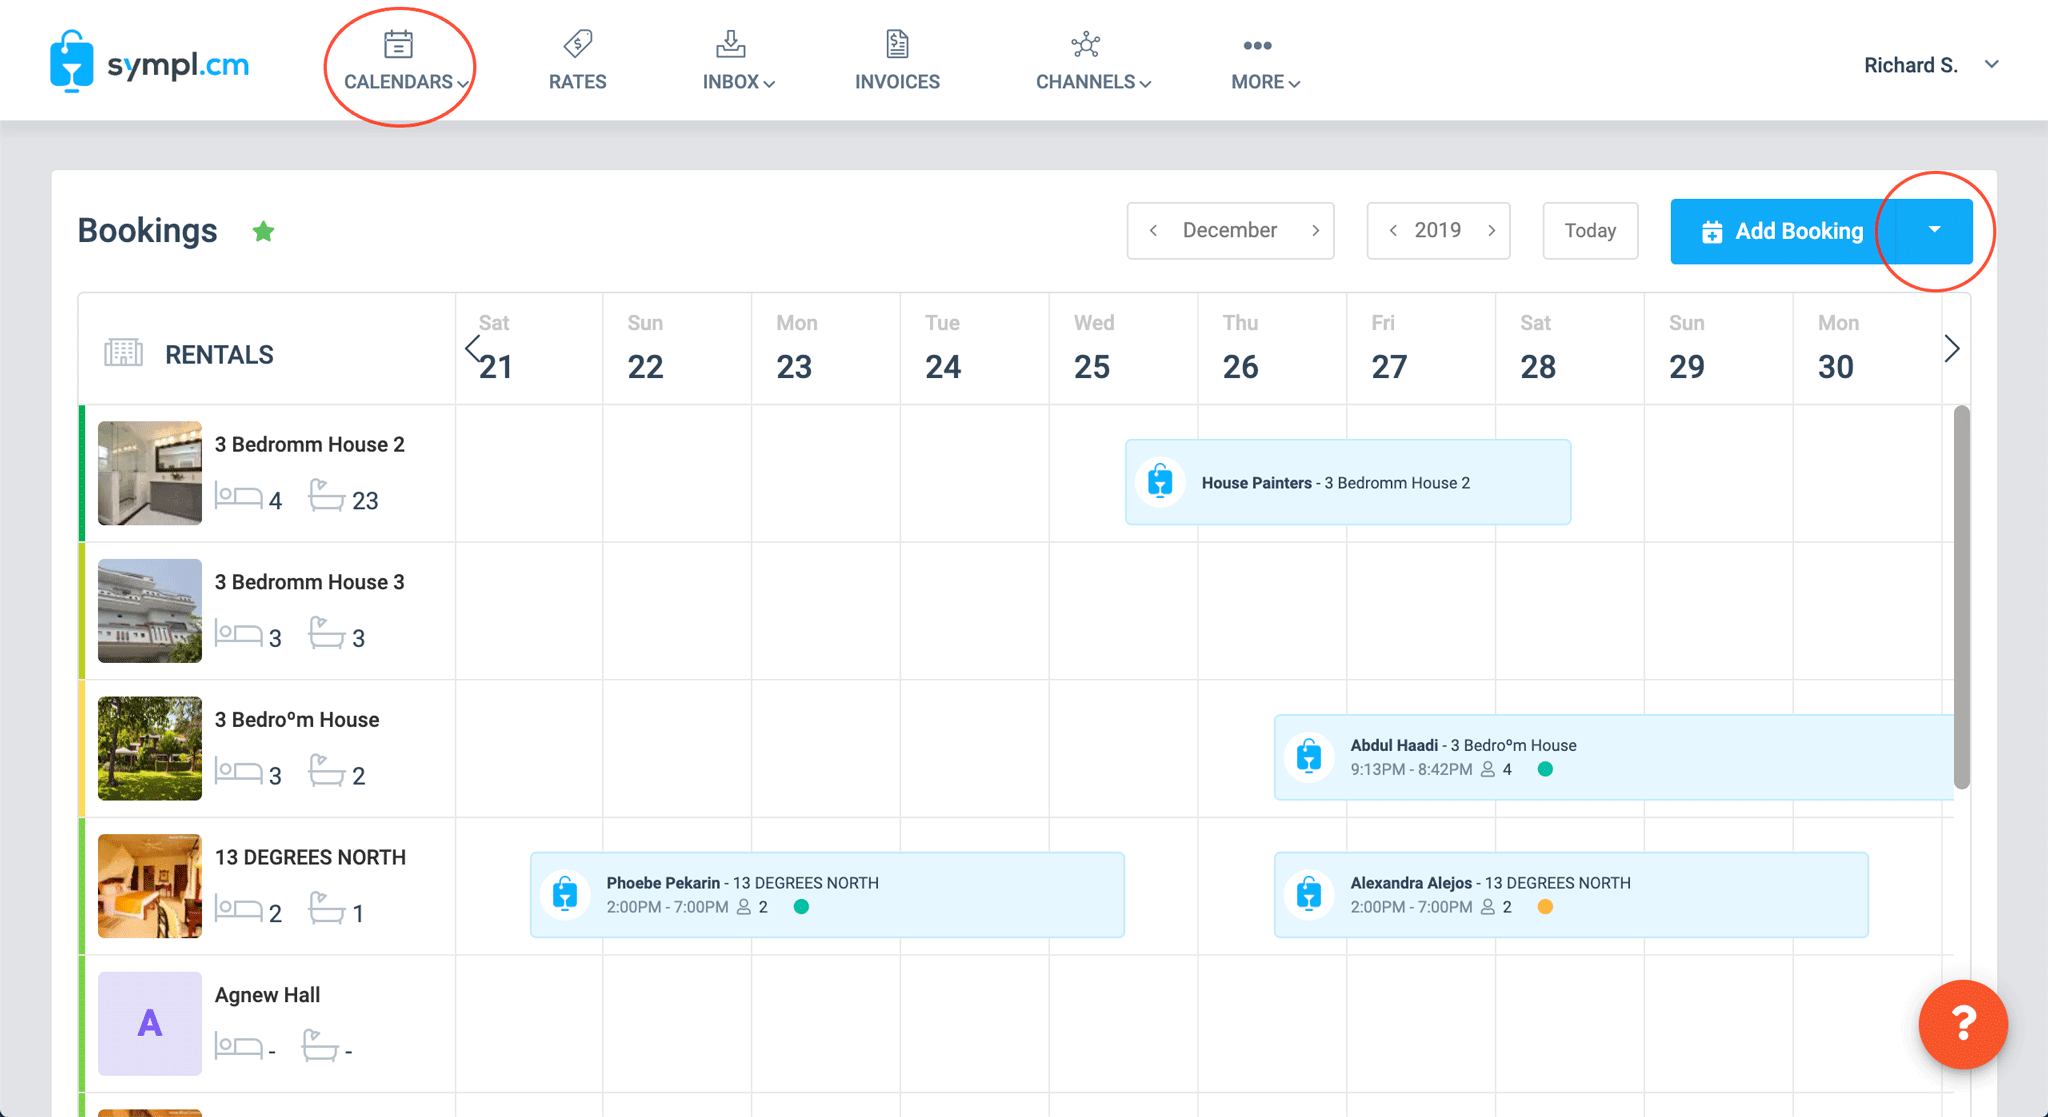The width and height of the screenshot is (2048, 1117).
Task: Click the Add Booking button
Action: coord(1782,231)
